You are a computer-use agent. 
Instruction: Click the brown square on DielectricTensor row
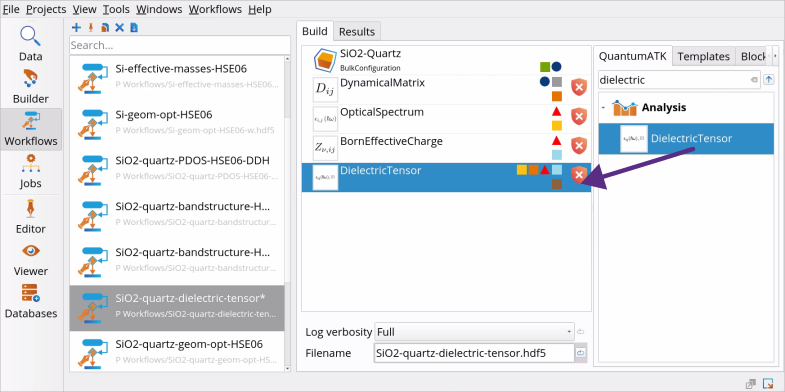click(557, 184)
